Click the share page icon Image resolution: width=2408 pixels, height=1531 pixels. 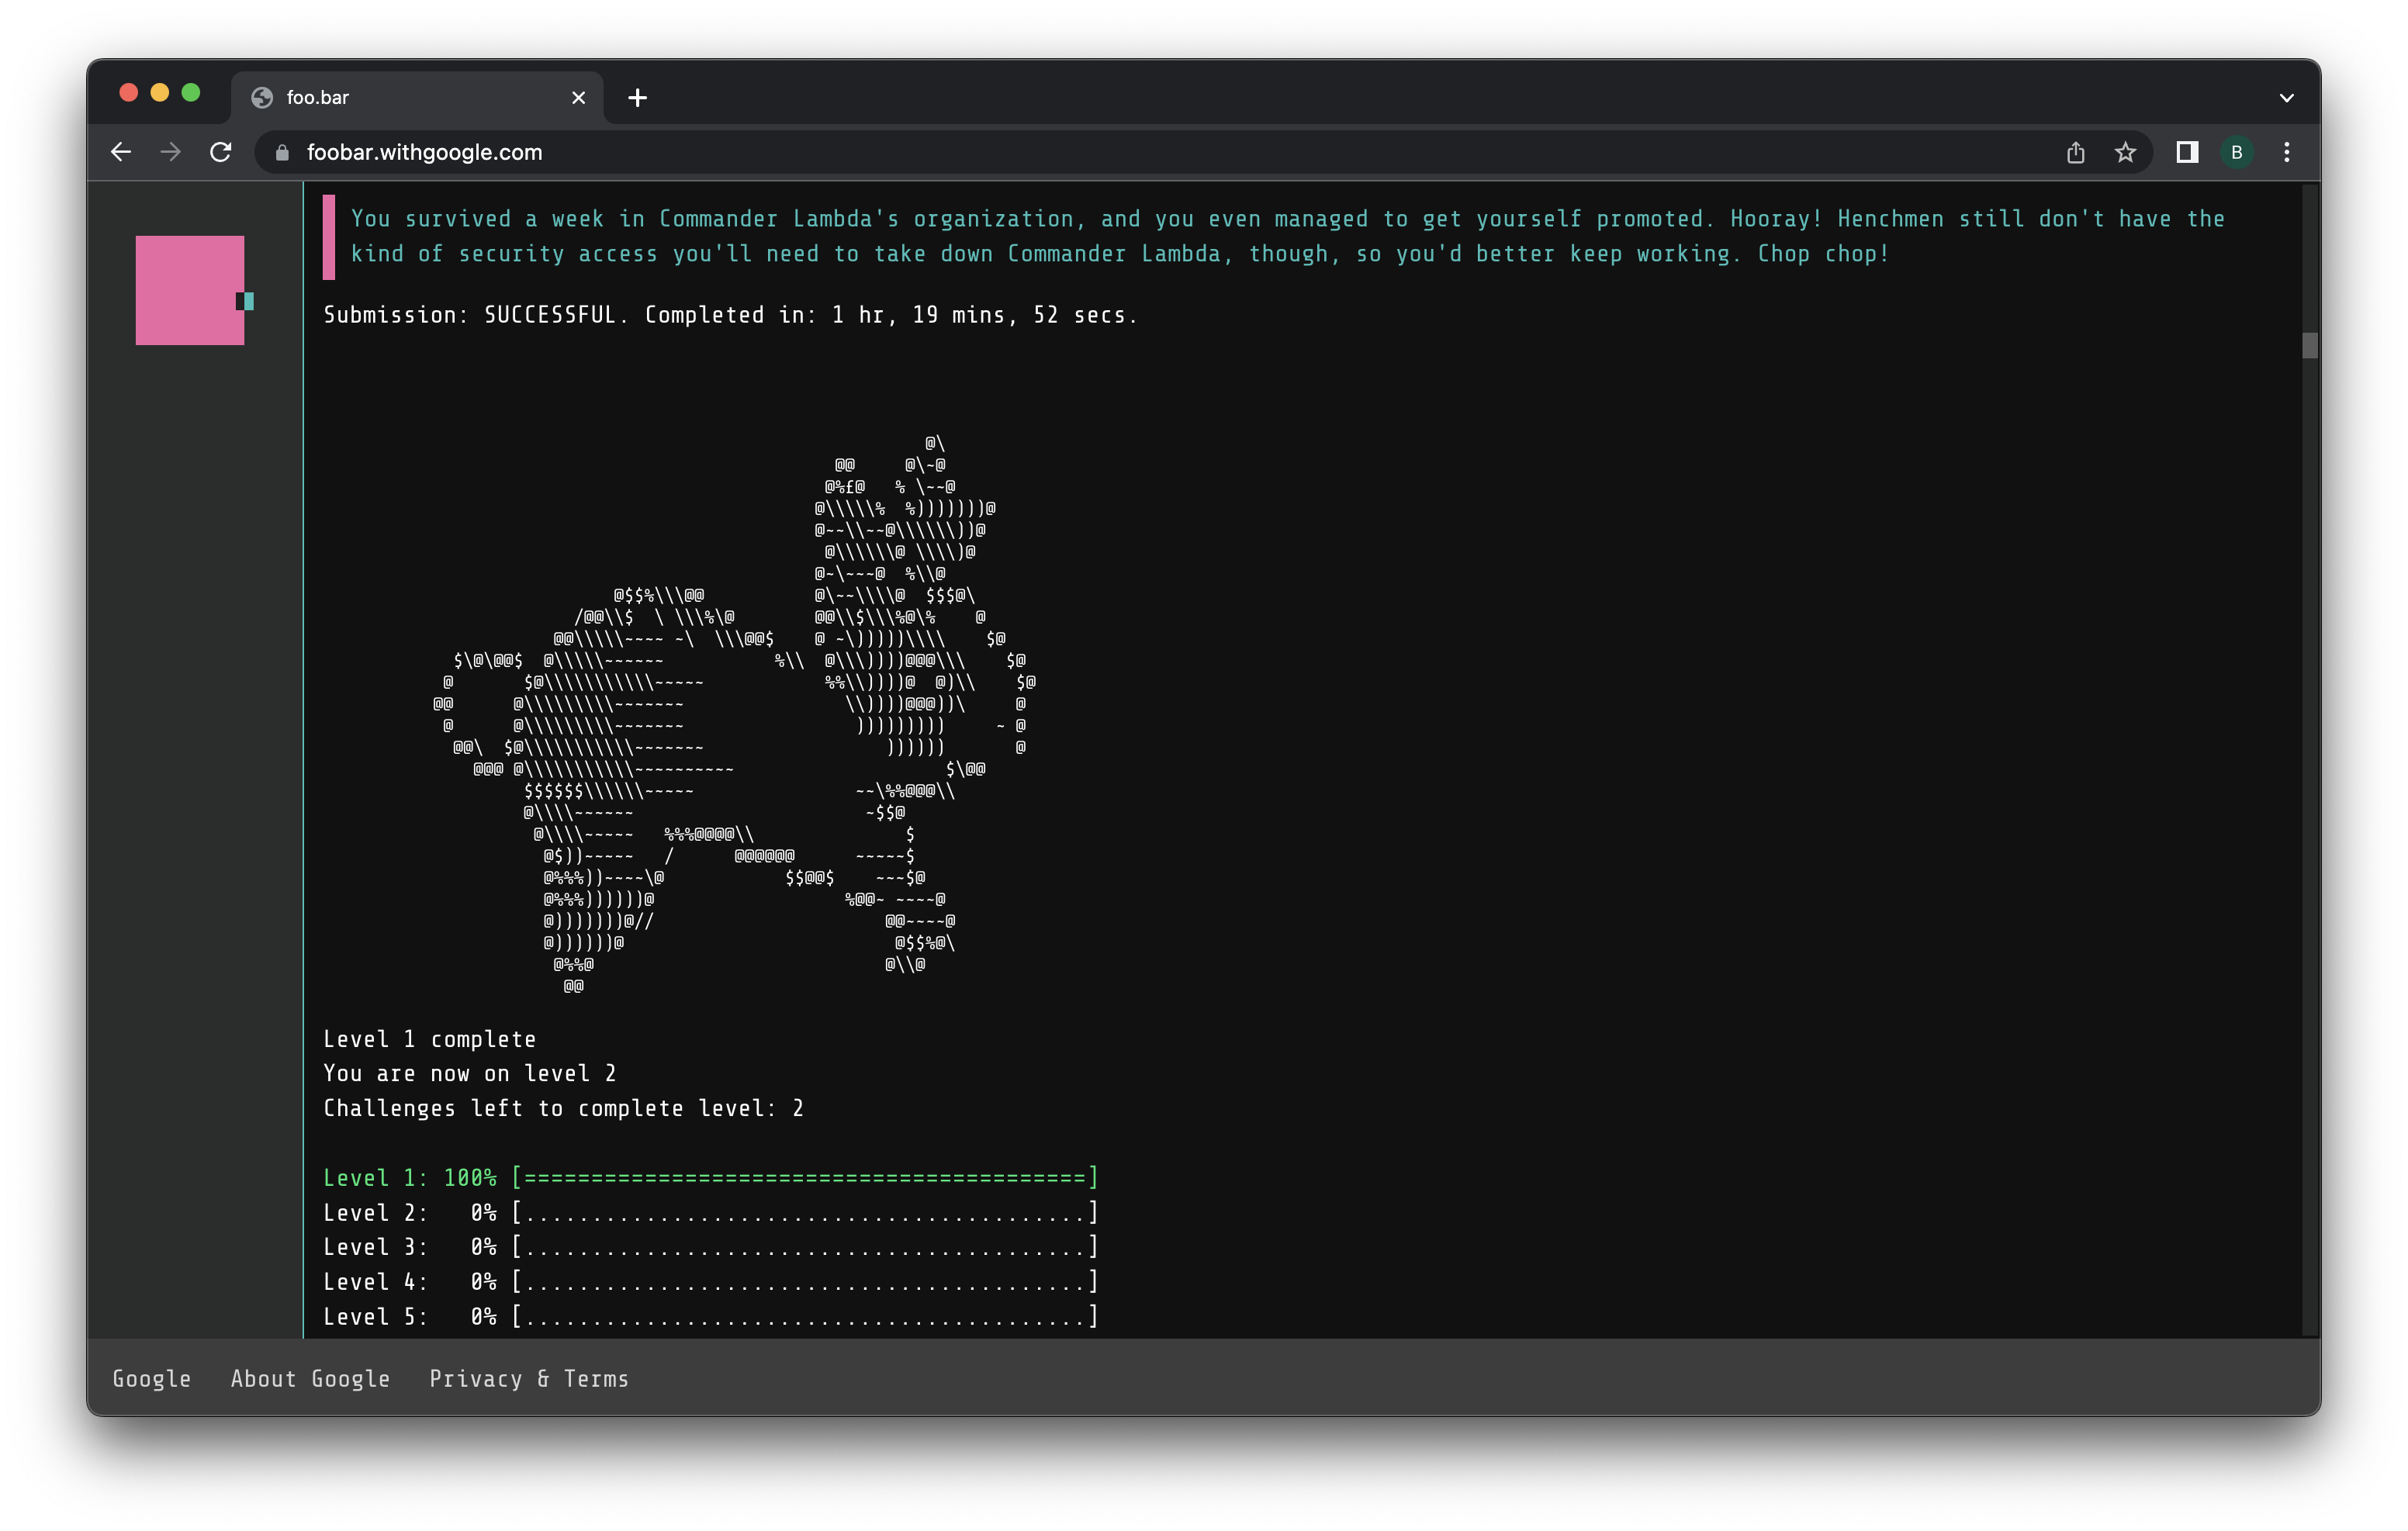coord(2076,152)
